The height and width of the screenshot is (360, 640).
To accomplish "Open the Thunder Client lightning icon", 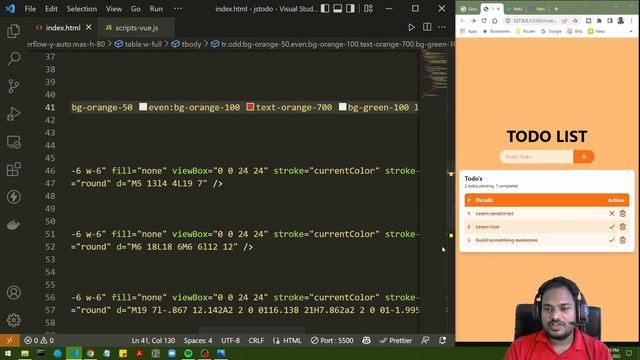I will tap(13, 197).
